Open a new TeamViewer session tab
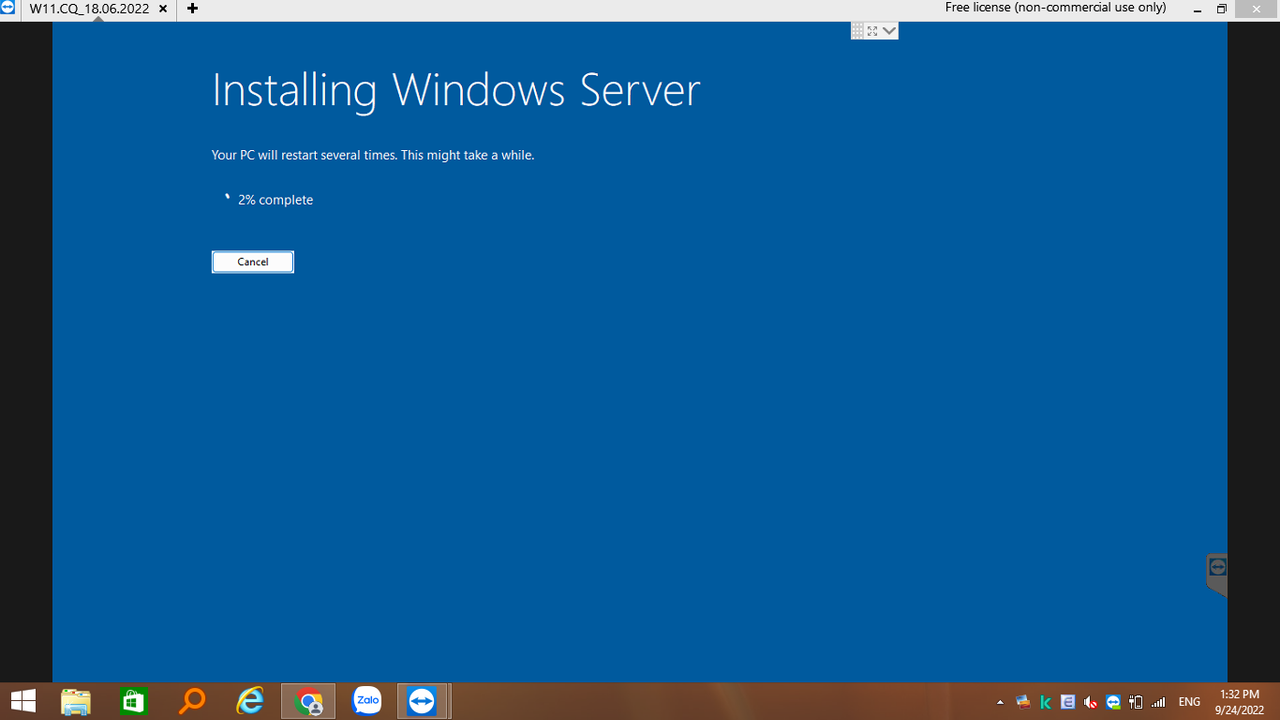Viewport: 1280px width, 720px height. pyautogui.click(x=192, y=8)
